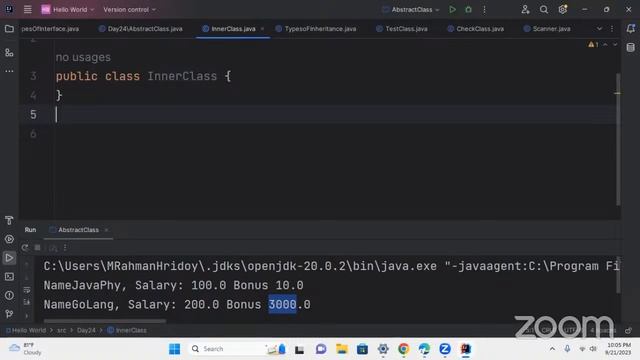Open the Database tool window icon
Viewport: 640px width, 360px height.
[x=631, y=47]
